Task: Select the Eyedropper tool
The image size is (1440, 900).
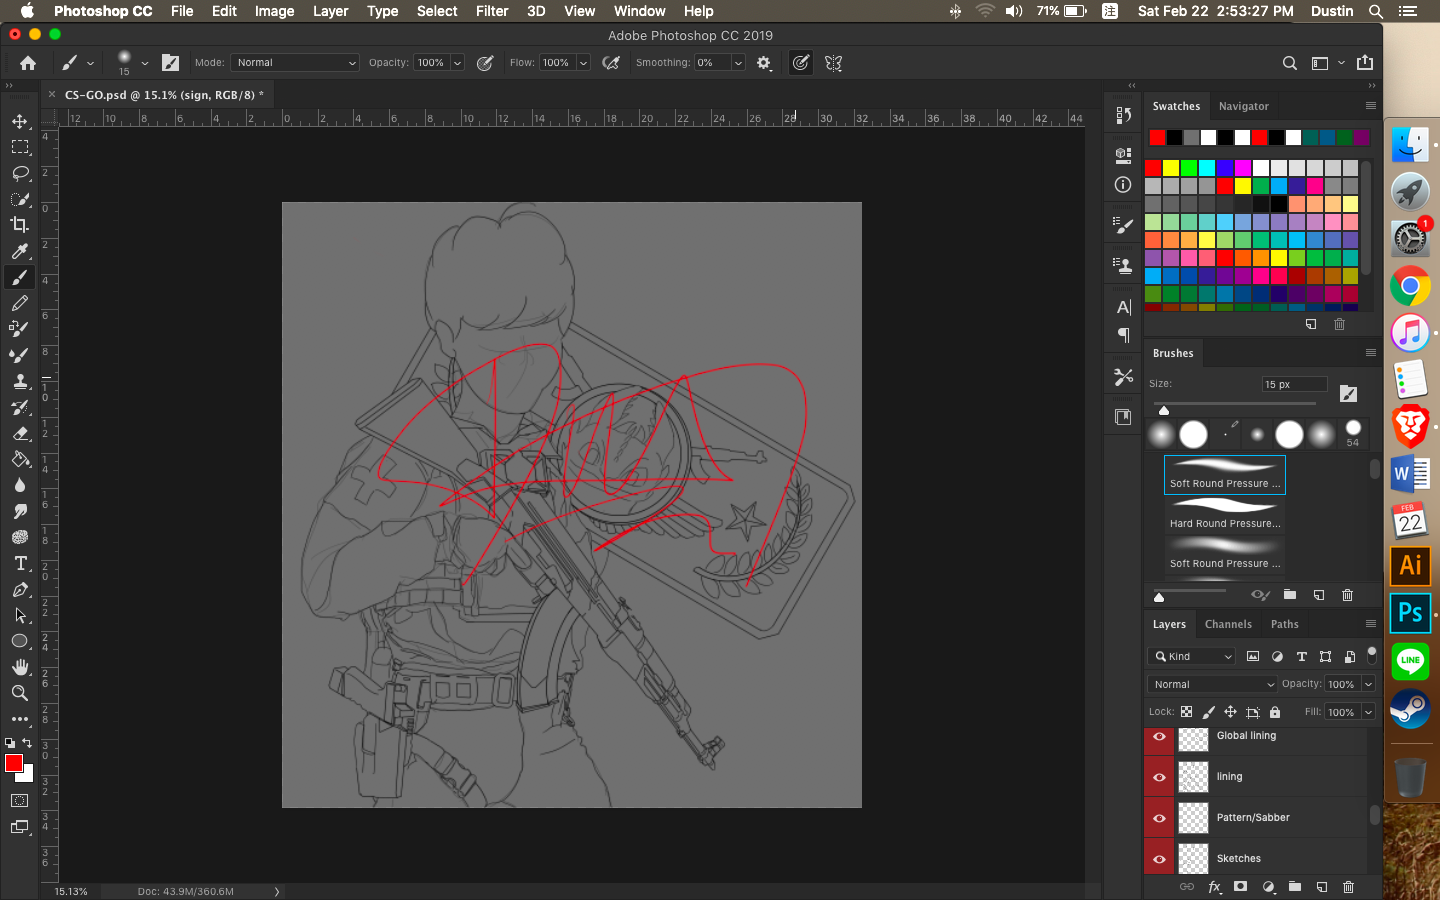Action: click(x=20, y=251)
